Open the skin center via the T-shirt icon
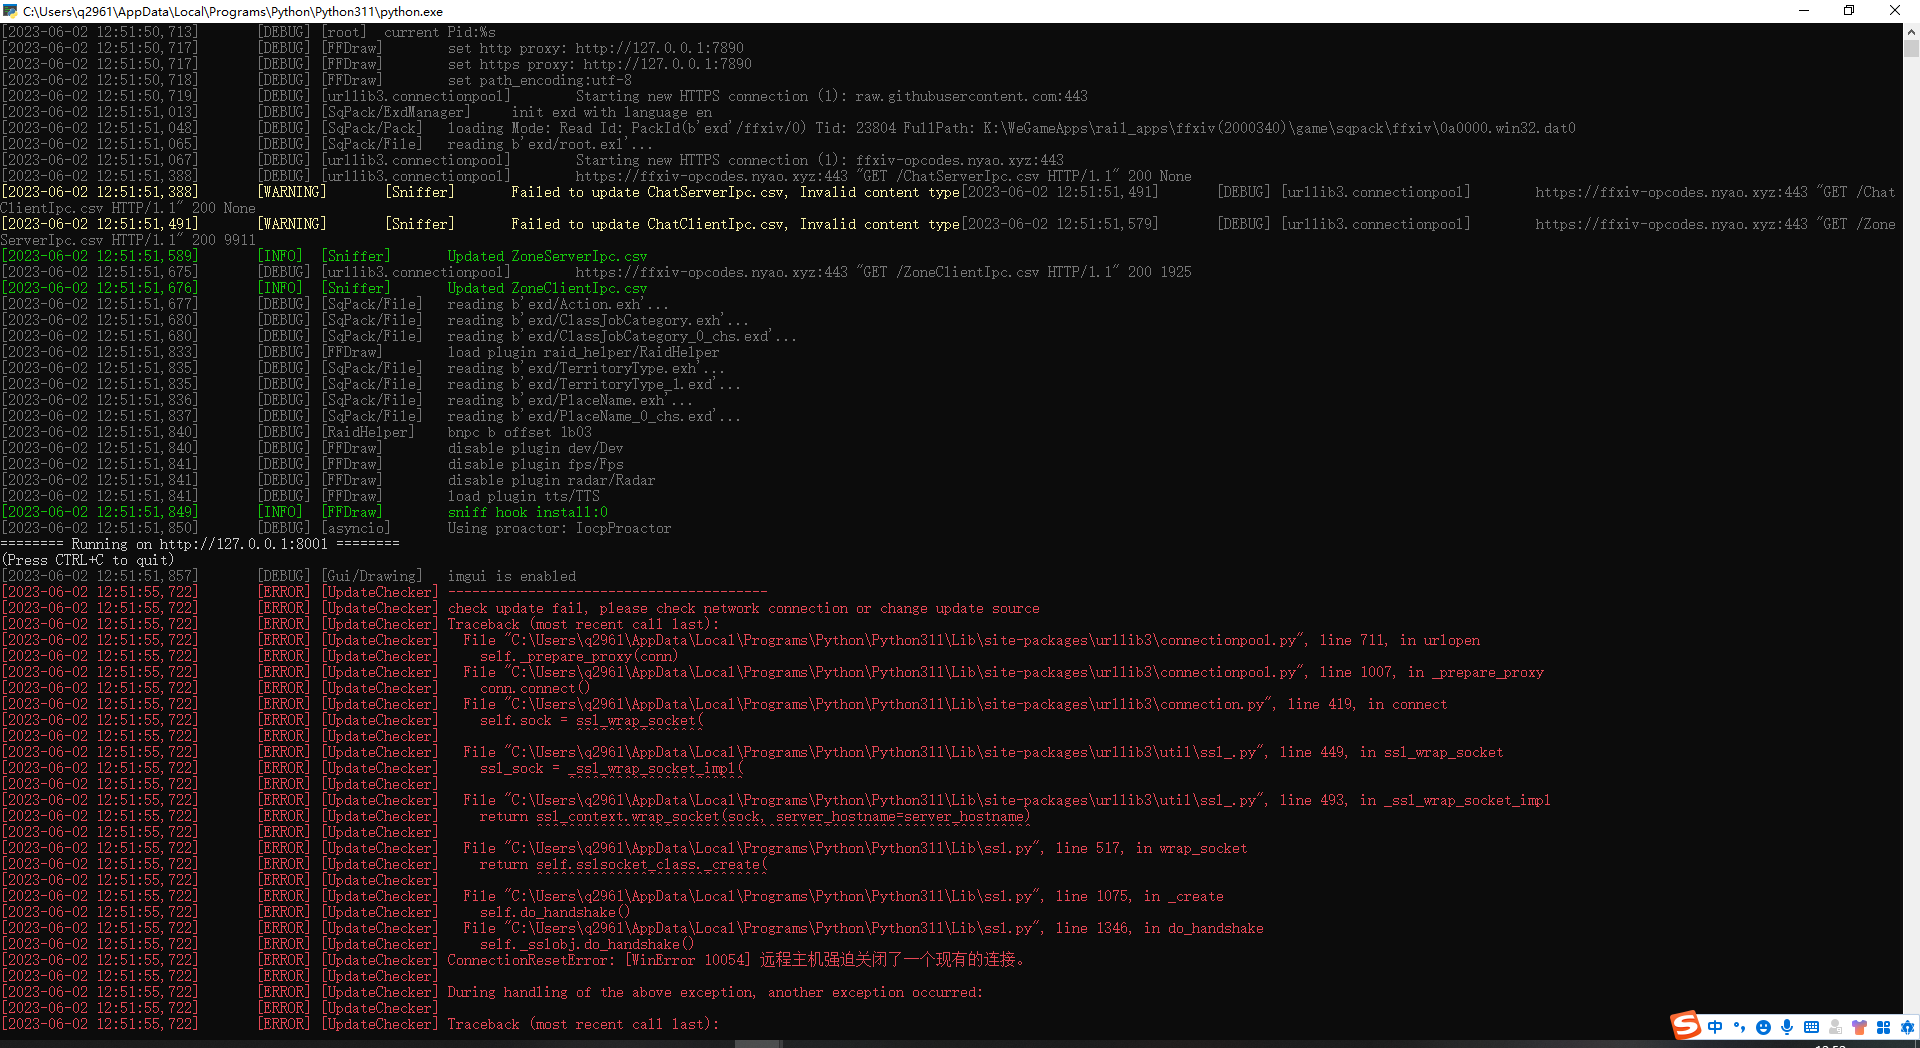This screenshot has height=1048, width=1920. click(x=1859, y=1026)
